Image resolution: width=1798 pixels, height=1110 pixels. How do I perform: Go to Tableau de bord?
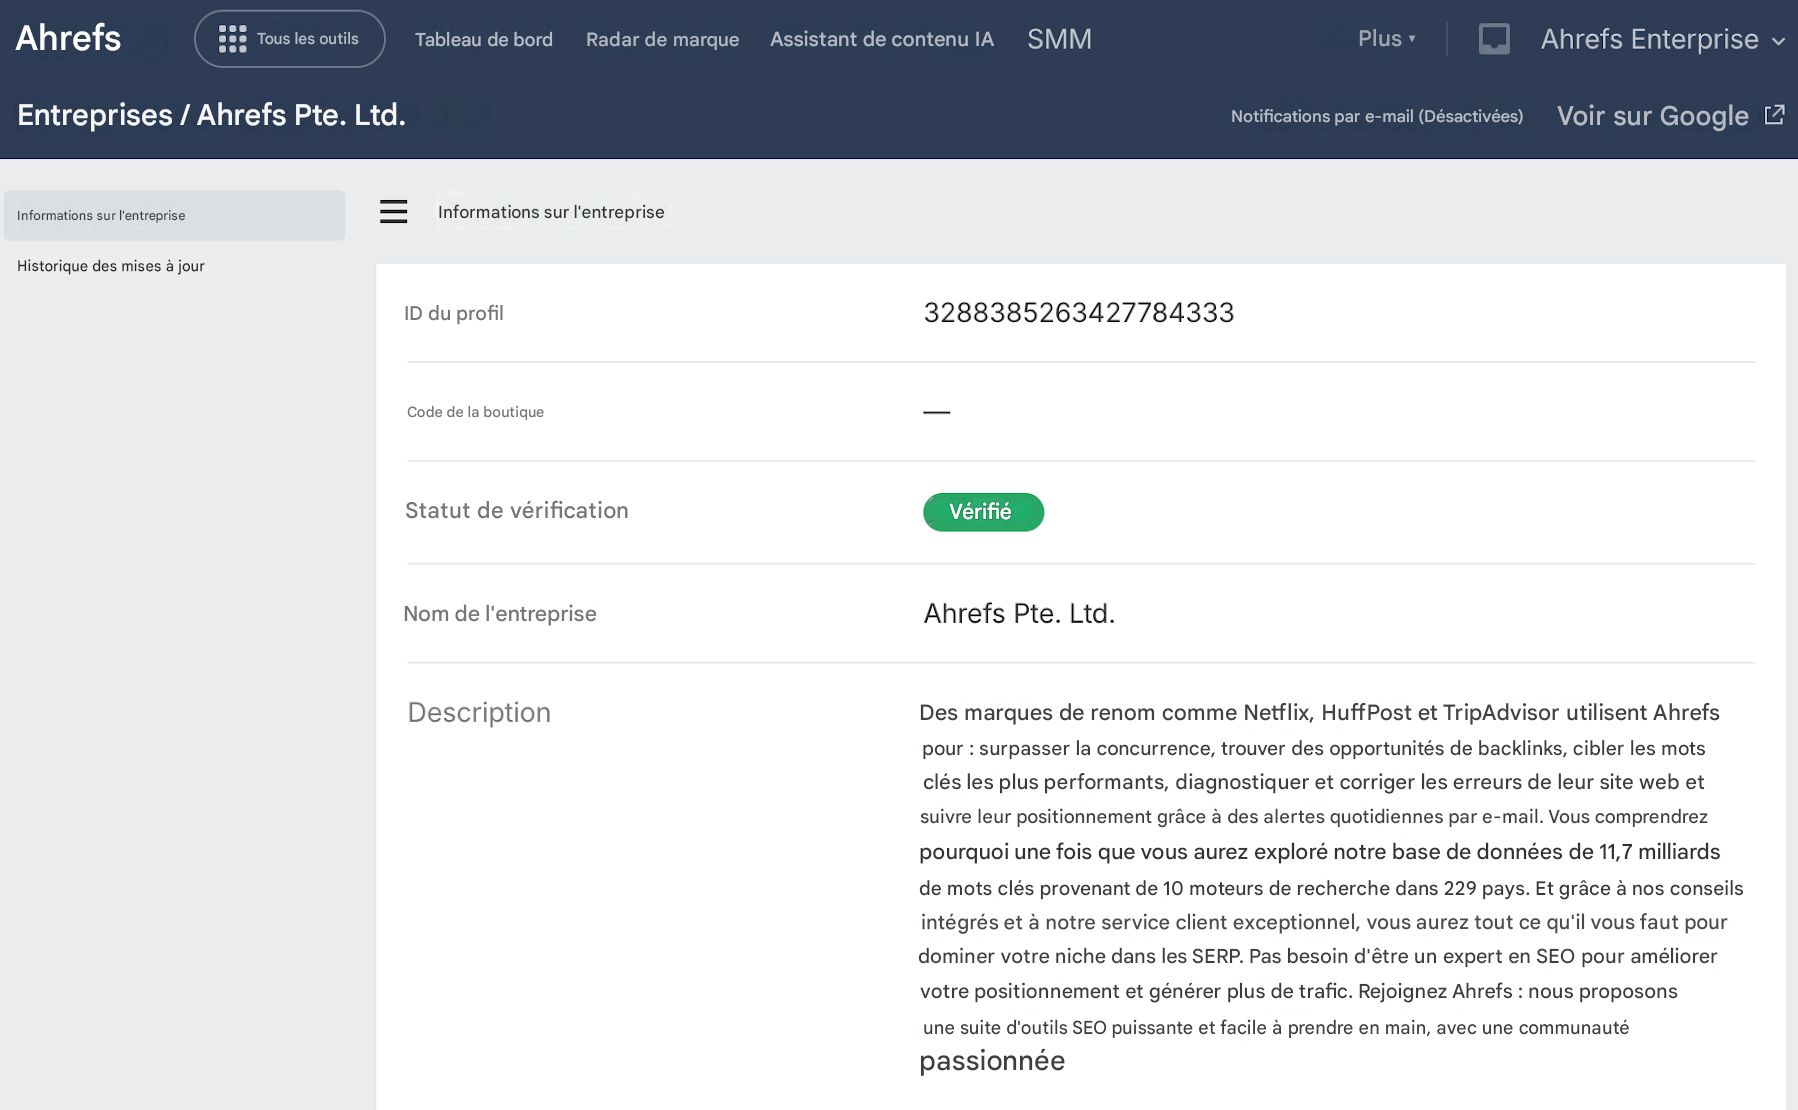pyautogui.click(x=484, y=39)
